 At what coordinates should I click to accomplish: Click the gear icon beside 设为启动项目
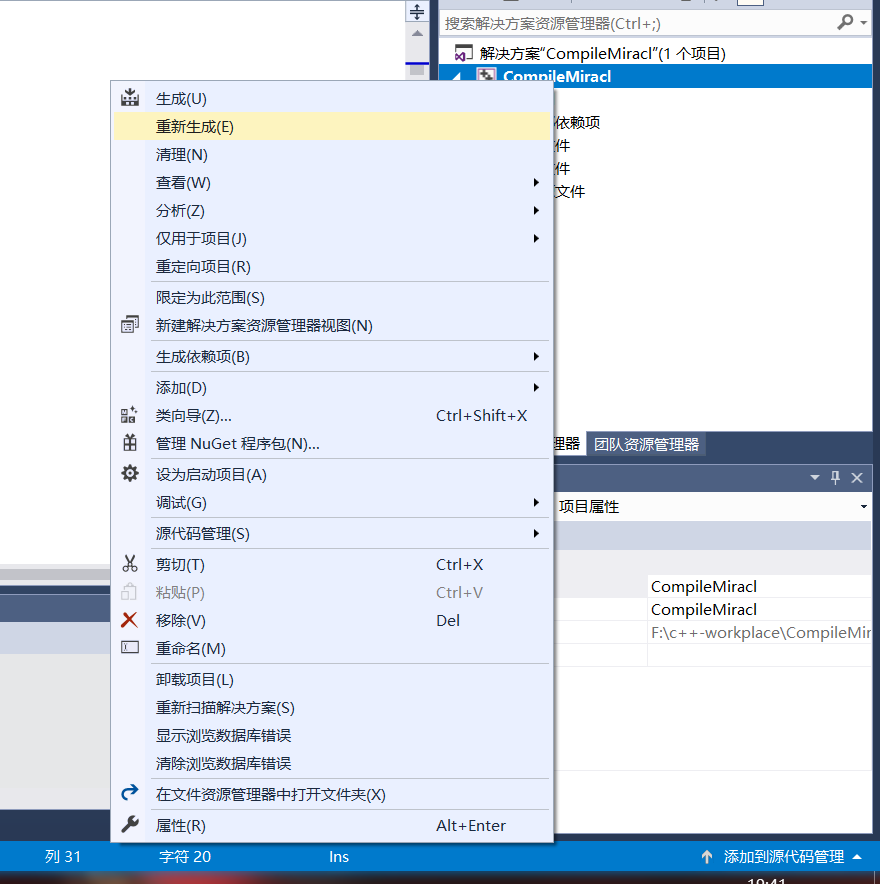[130, 474]
